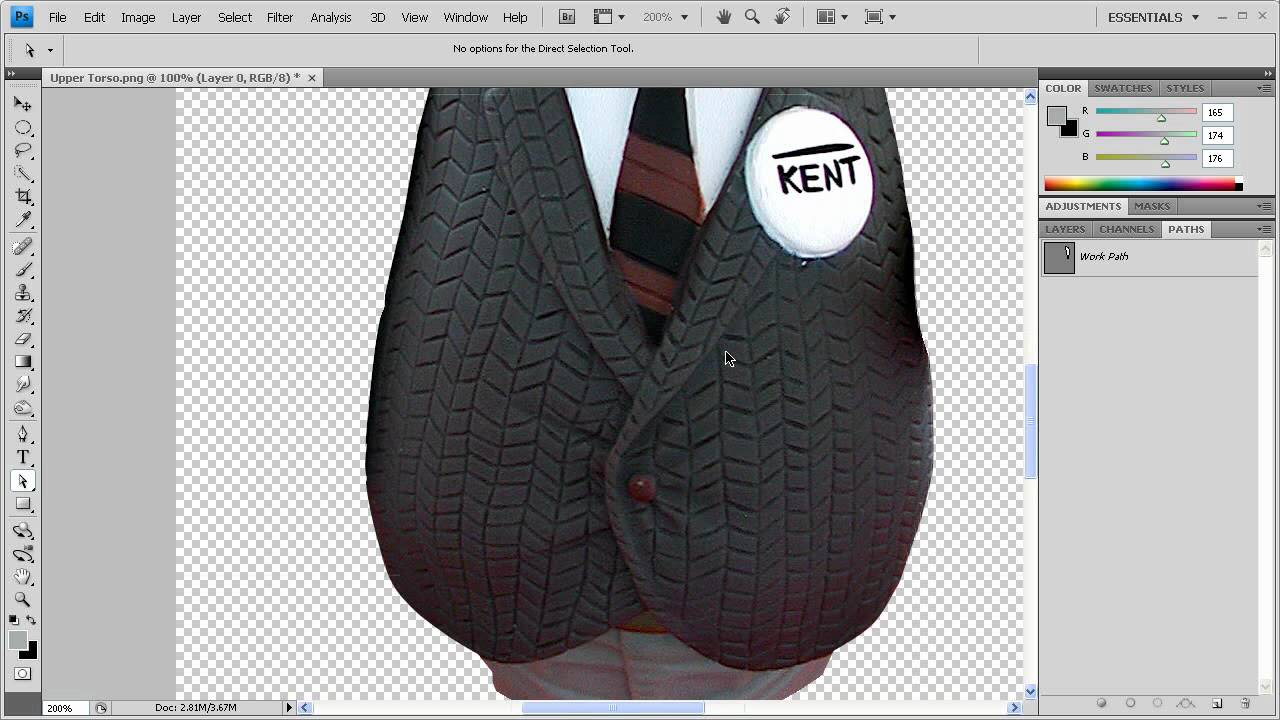Image resolution: width=1280 pixels, height=720 pixels.
Task: Select the Crop tool
Action: click(x=23, y=197)
